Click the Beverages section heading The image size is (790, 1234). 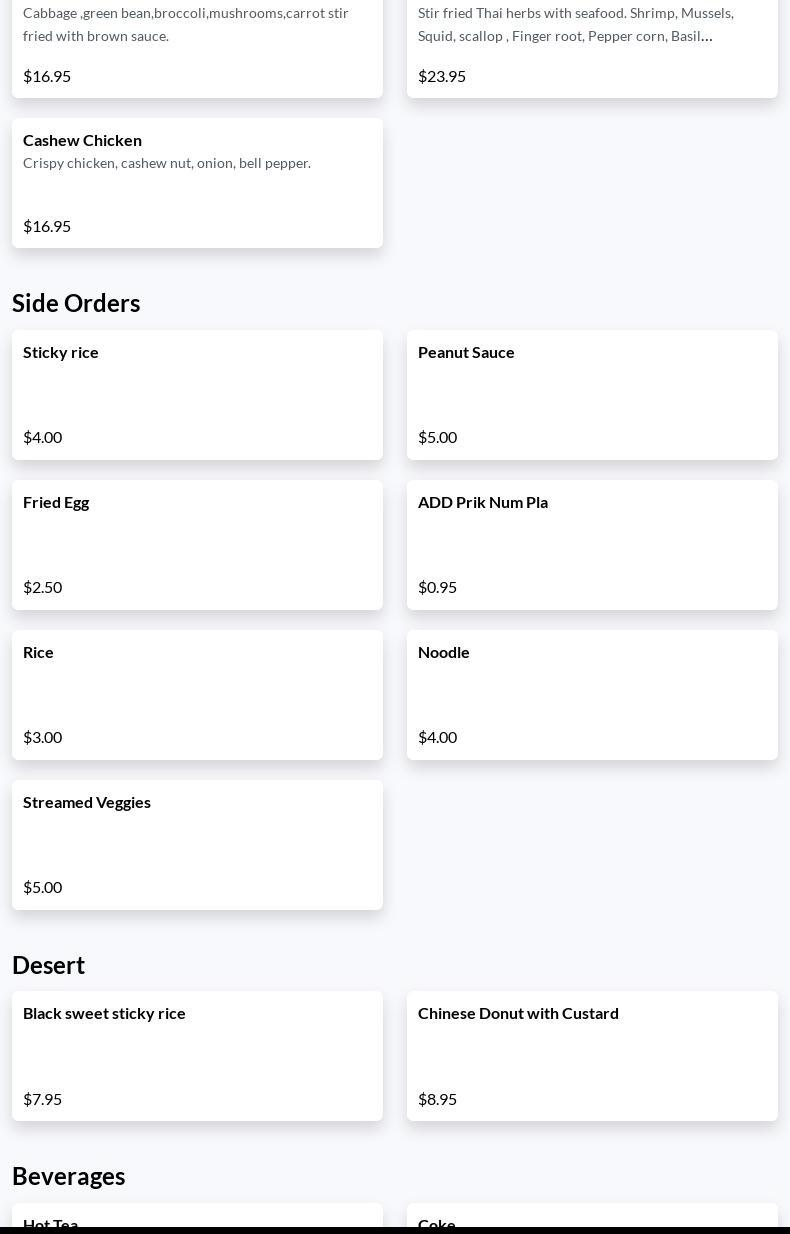69,1176
